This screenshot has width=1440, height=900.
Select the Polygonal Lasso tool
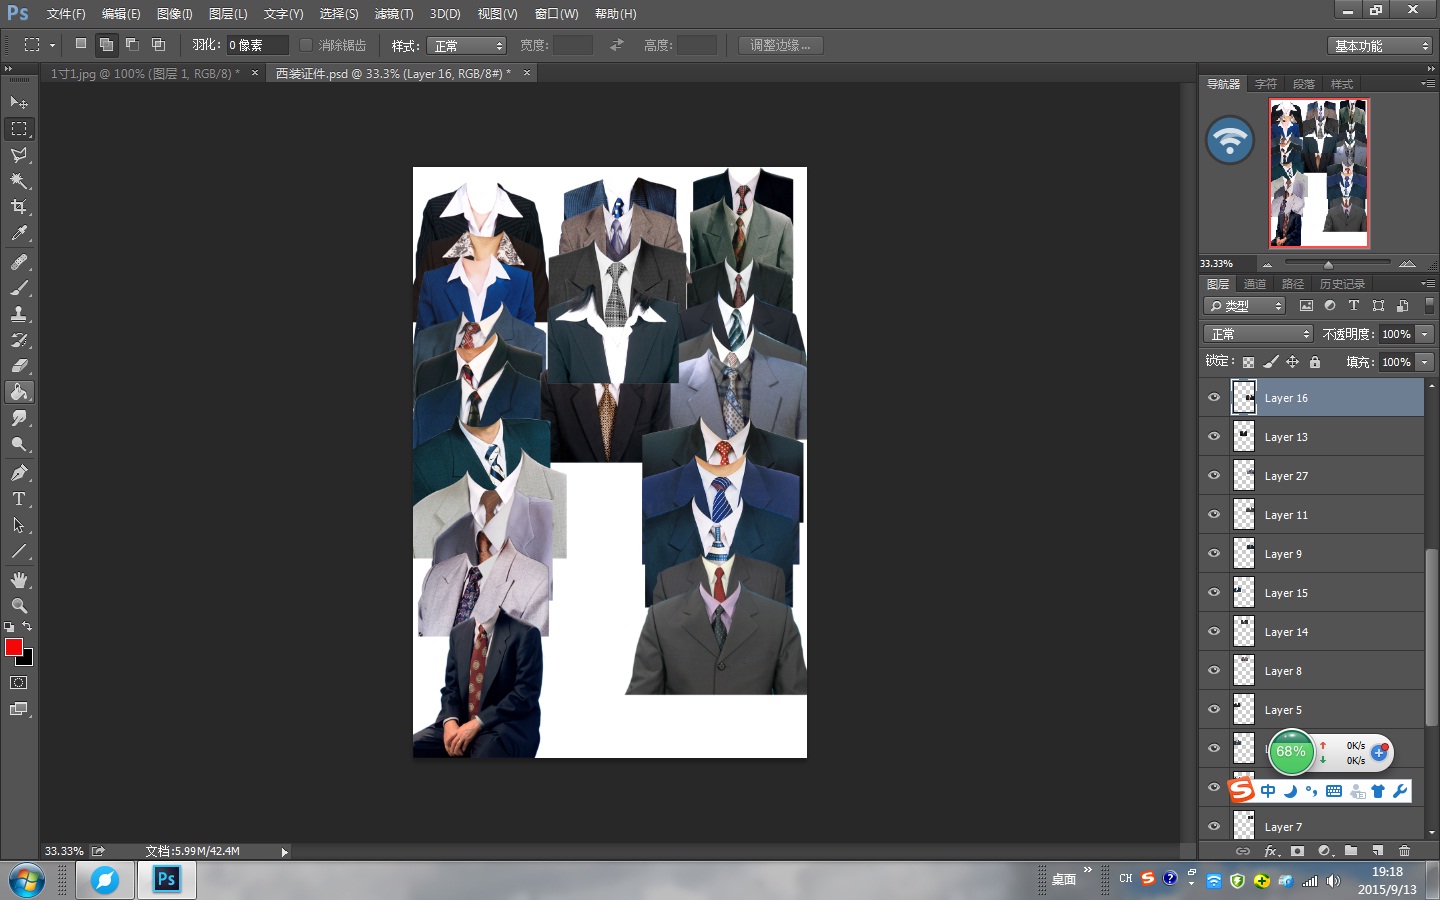click(x=19, y=155)
